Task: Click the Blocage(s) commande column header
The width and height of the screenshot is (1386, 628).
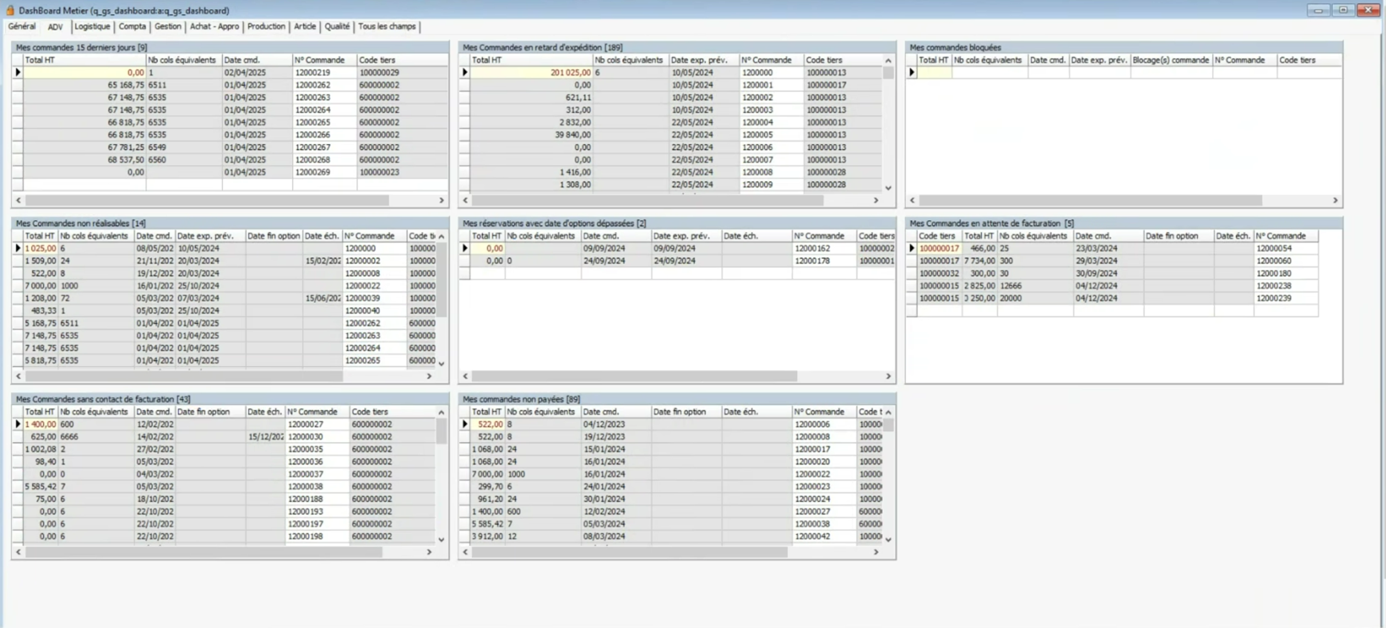Action: point(1170,60)
